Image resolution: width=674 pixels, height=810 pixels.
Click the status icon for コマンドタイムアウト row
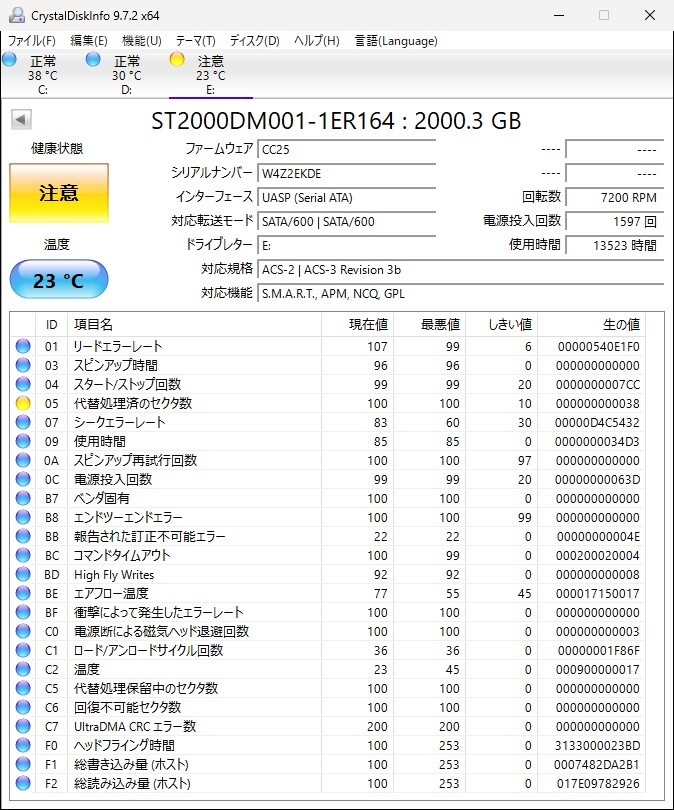click(23, 555)
